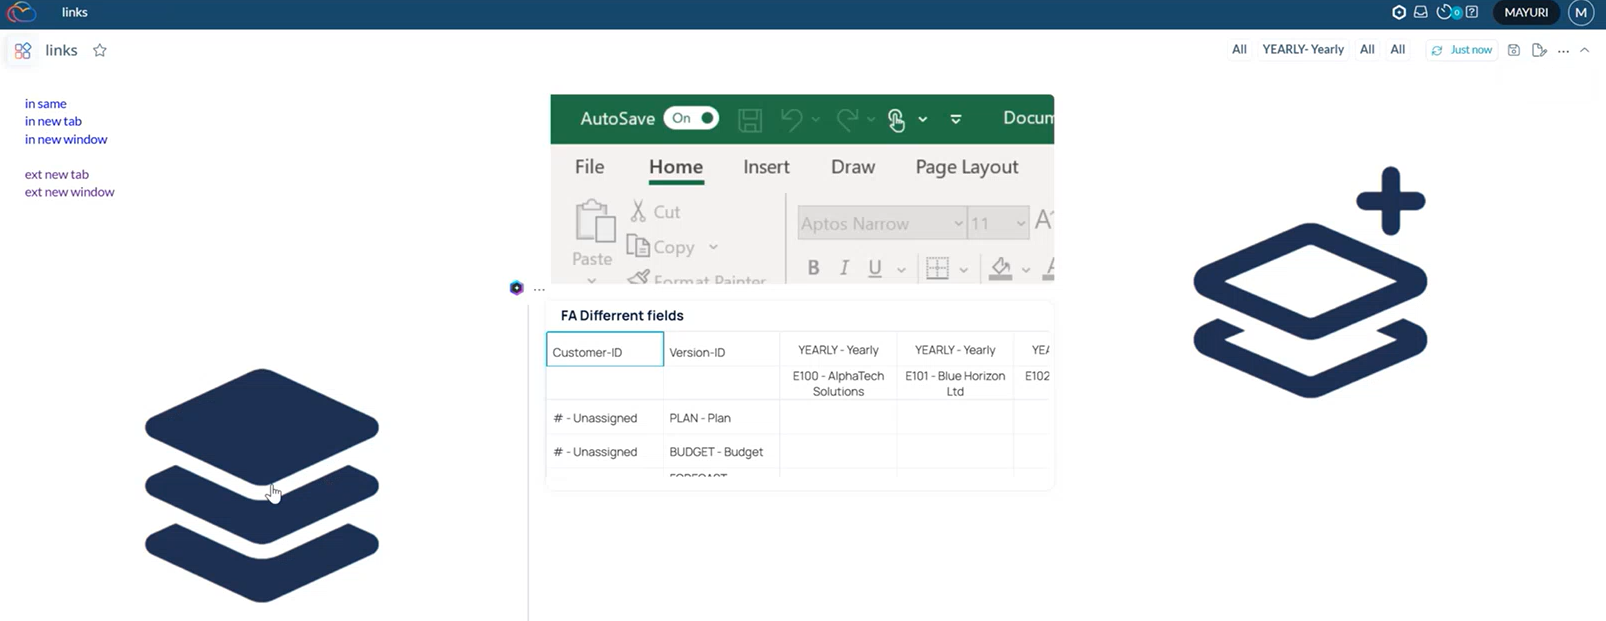This screenshot has height=621, width=1606.
Task: Open the widget's three-dot menu above FA Differrent fields
Action: pyautogui.click(x=539, y=289)
